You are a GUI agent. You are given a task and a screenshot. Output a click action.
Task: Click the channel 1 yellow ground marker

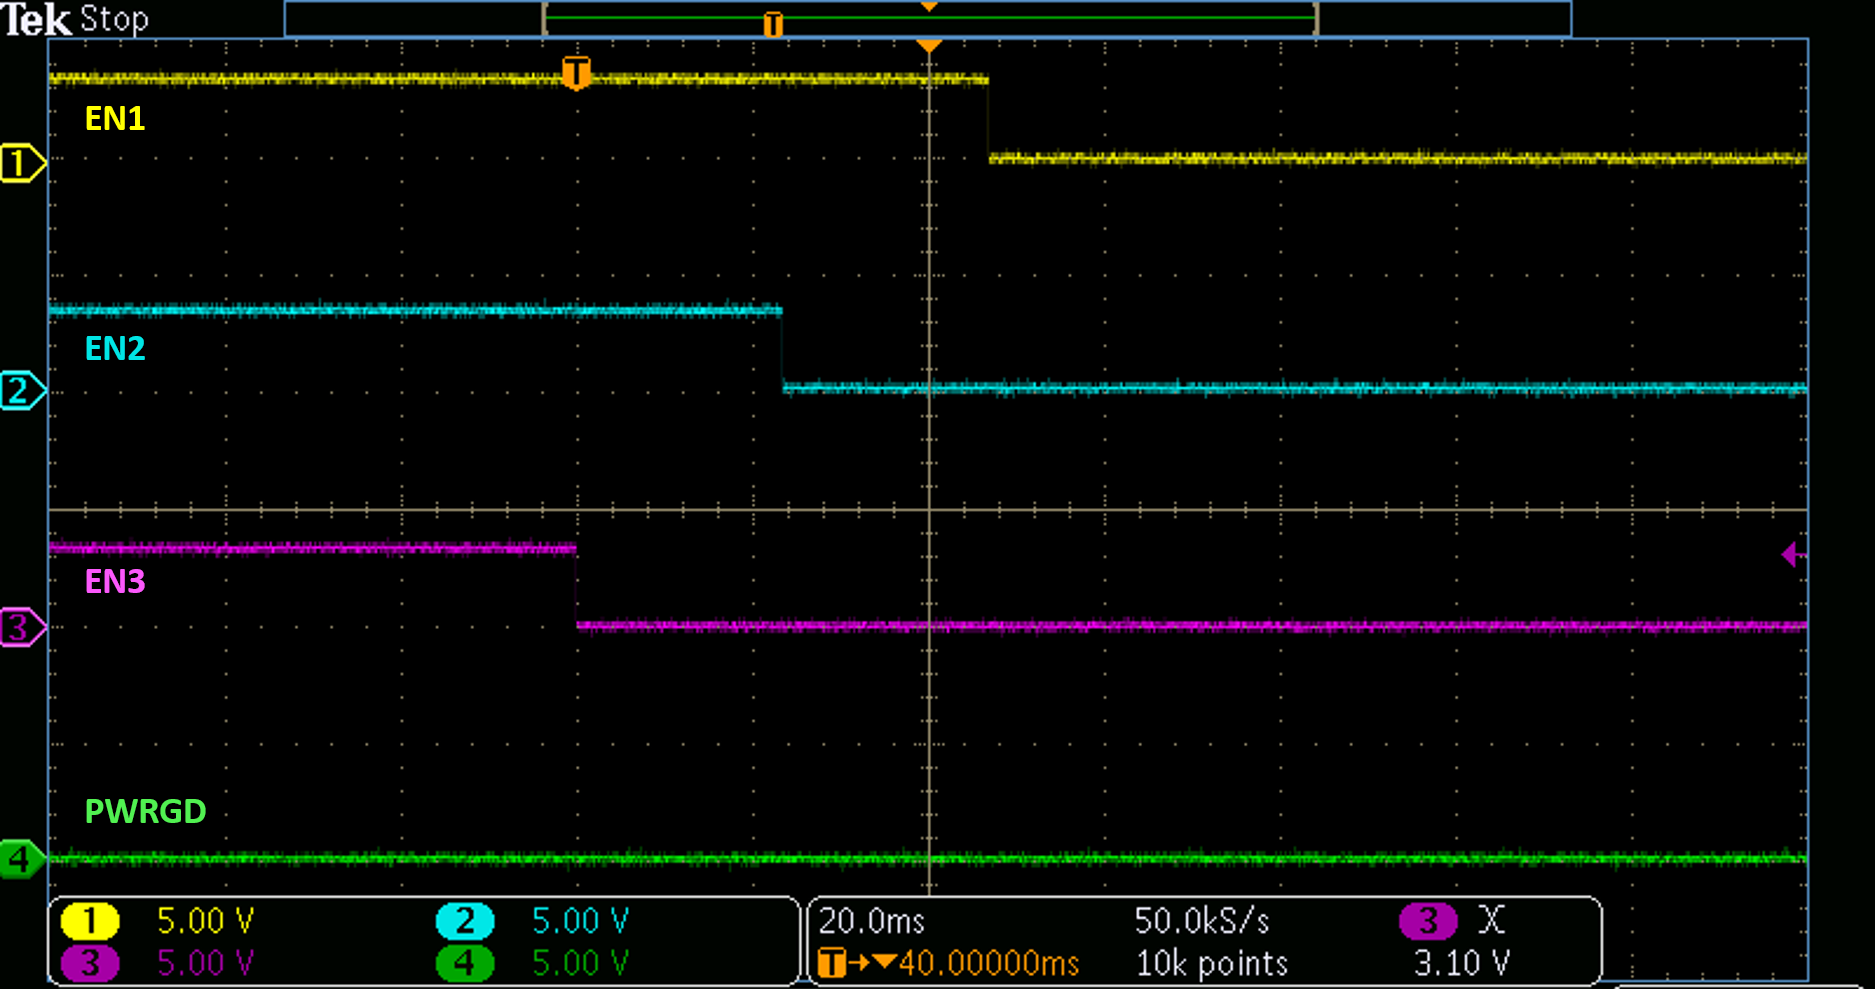[21, 162]
